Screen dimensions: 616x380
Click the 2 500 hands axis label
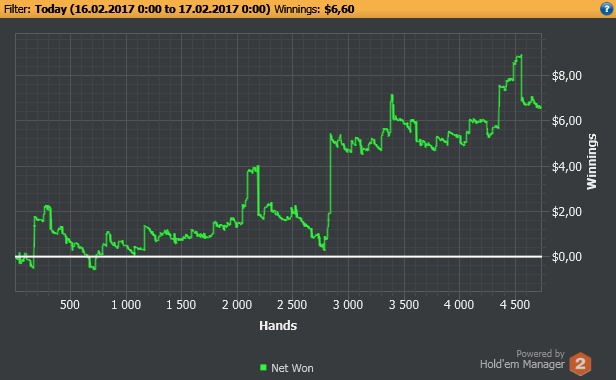coord(292,305)
